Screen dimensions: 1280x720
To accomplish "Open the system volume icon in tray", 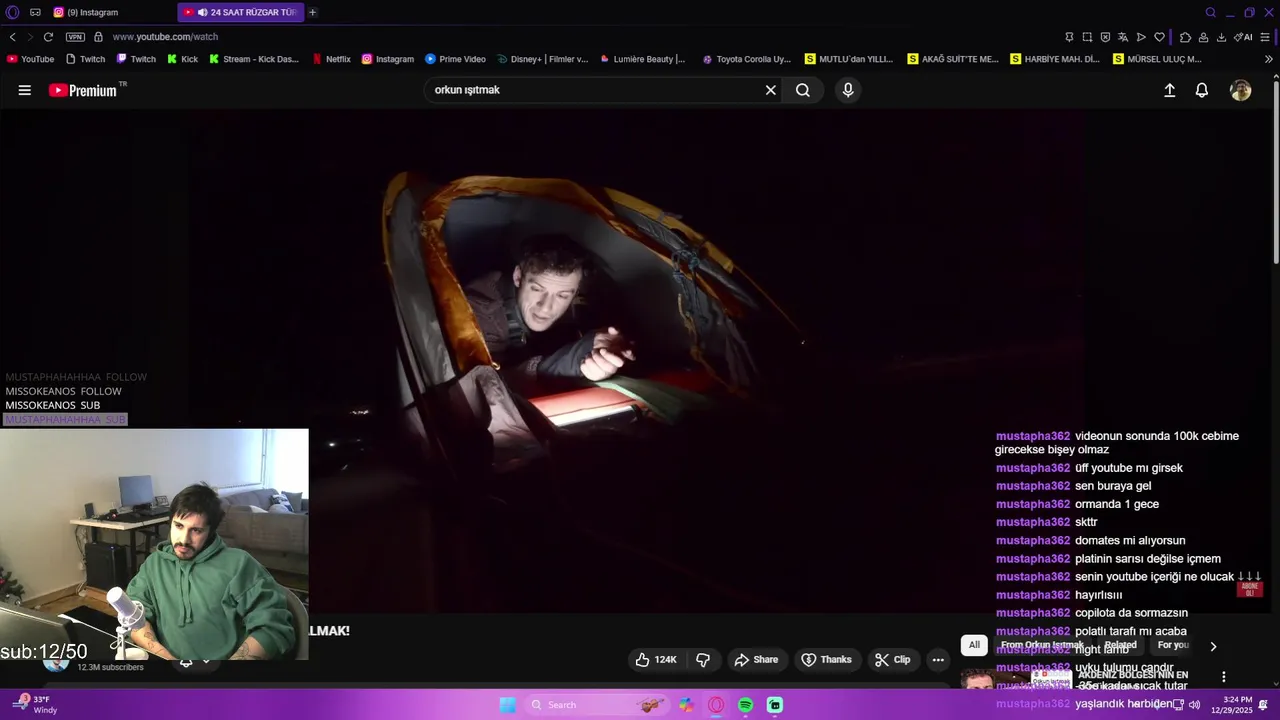I will (x=1194, y=705).
